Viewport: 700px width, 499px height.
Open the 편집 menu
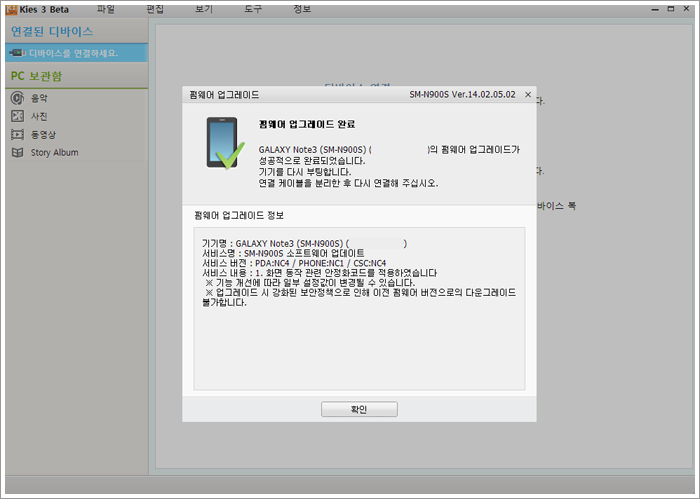tap(155, 9)
